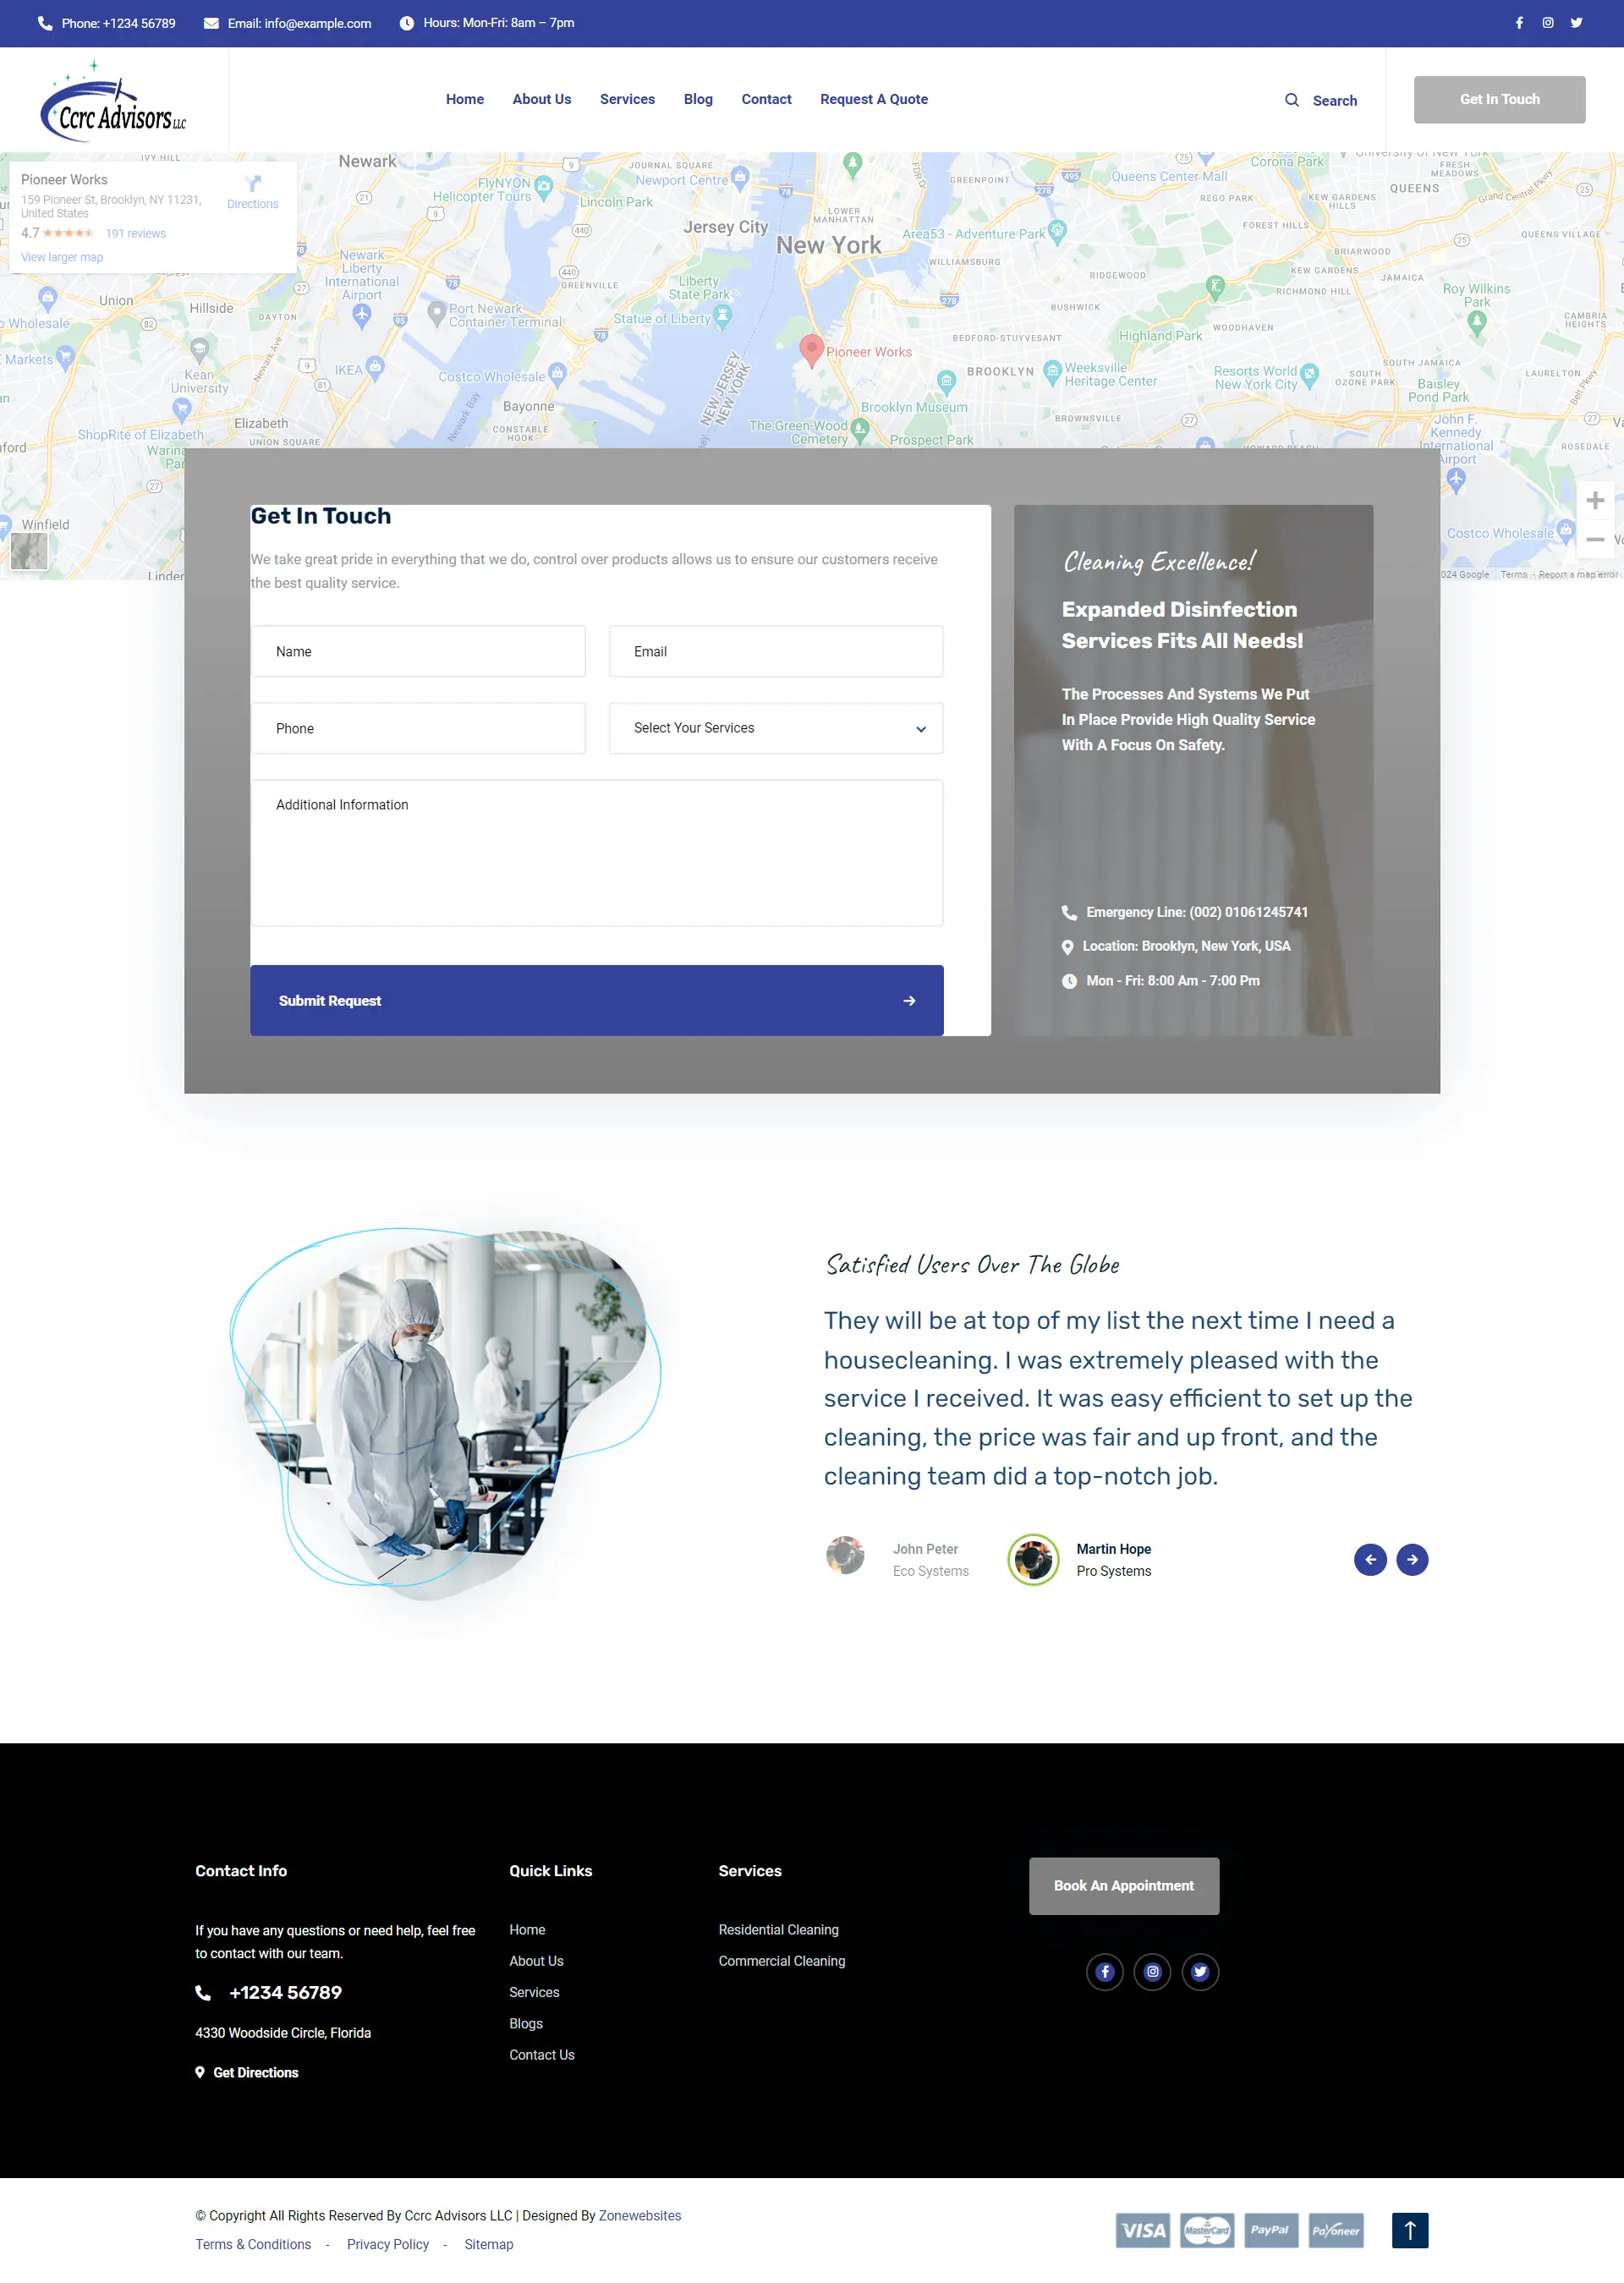Click the previous testimonial navigation arrow
This screenshot has height=2283, width=1624.
coord(1369,1559)
